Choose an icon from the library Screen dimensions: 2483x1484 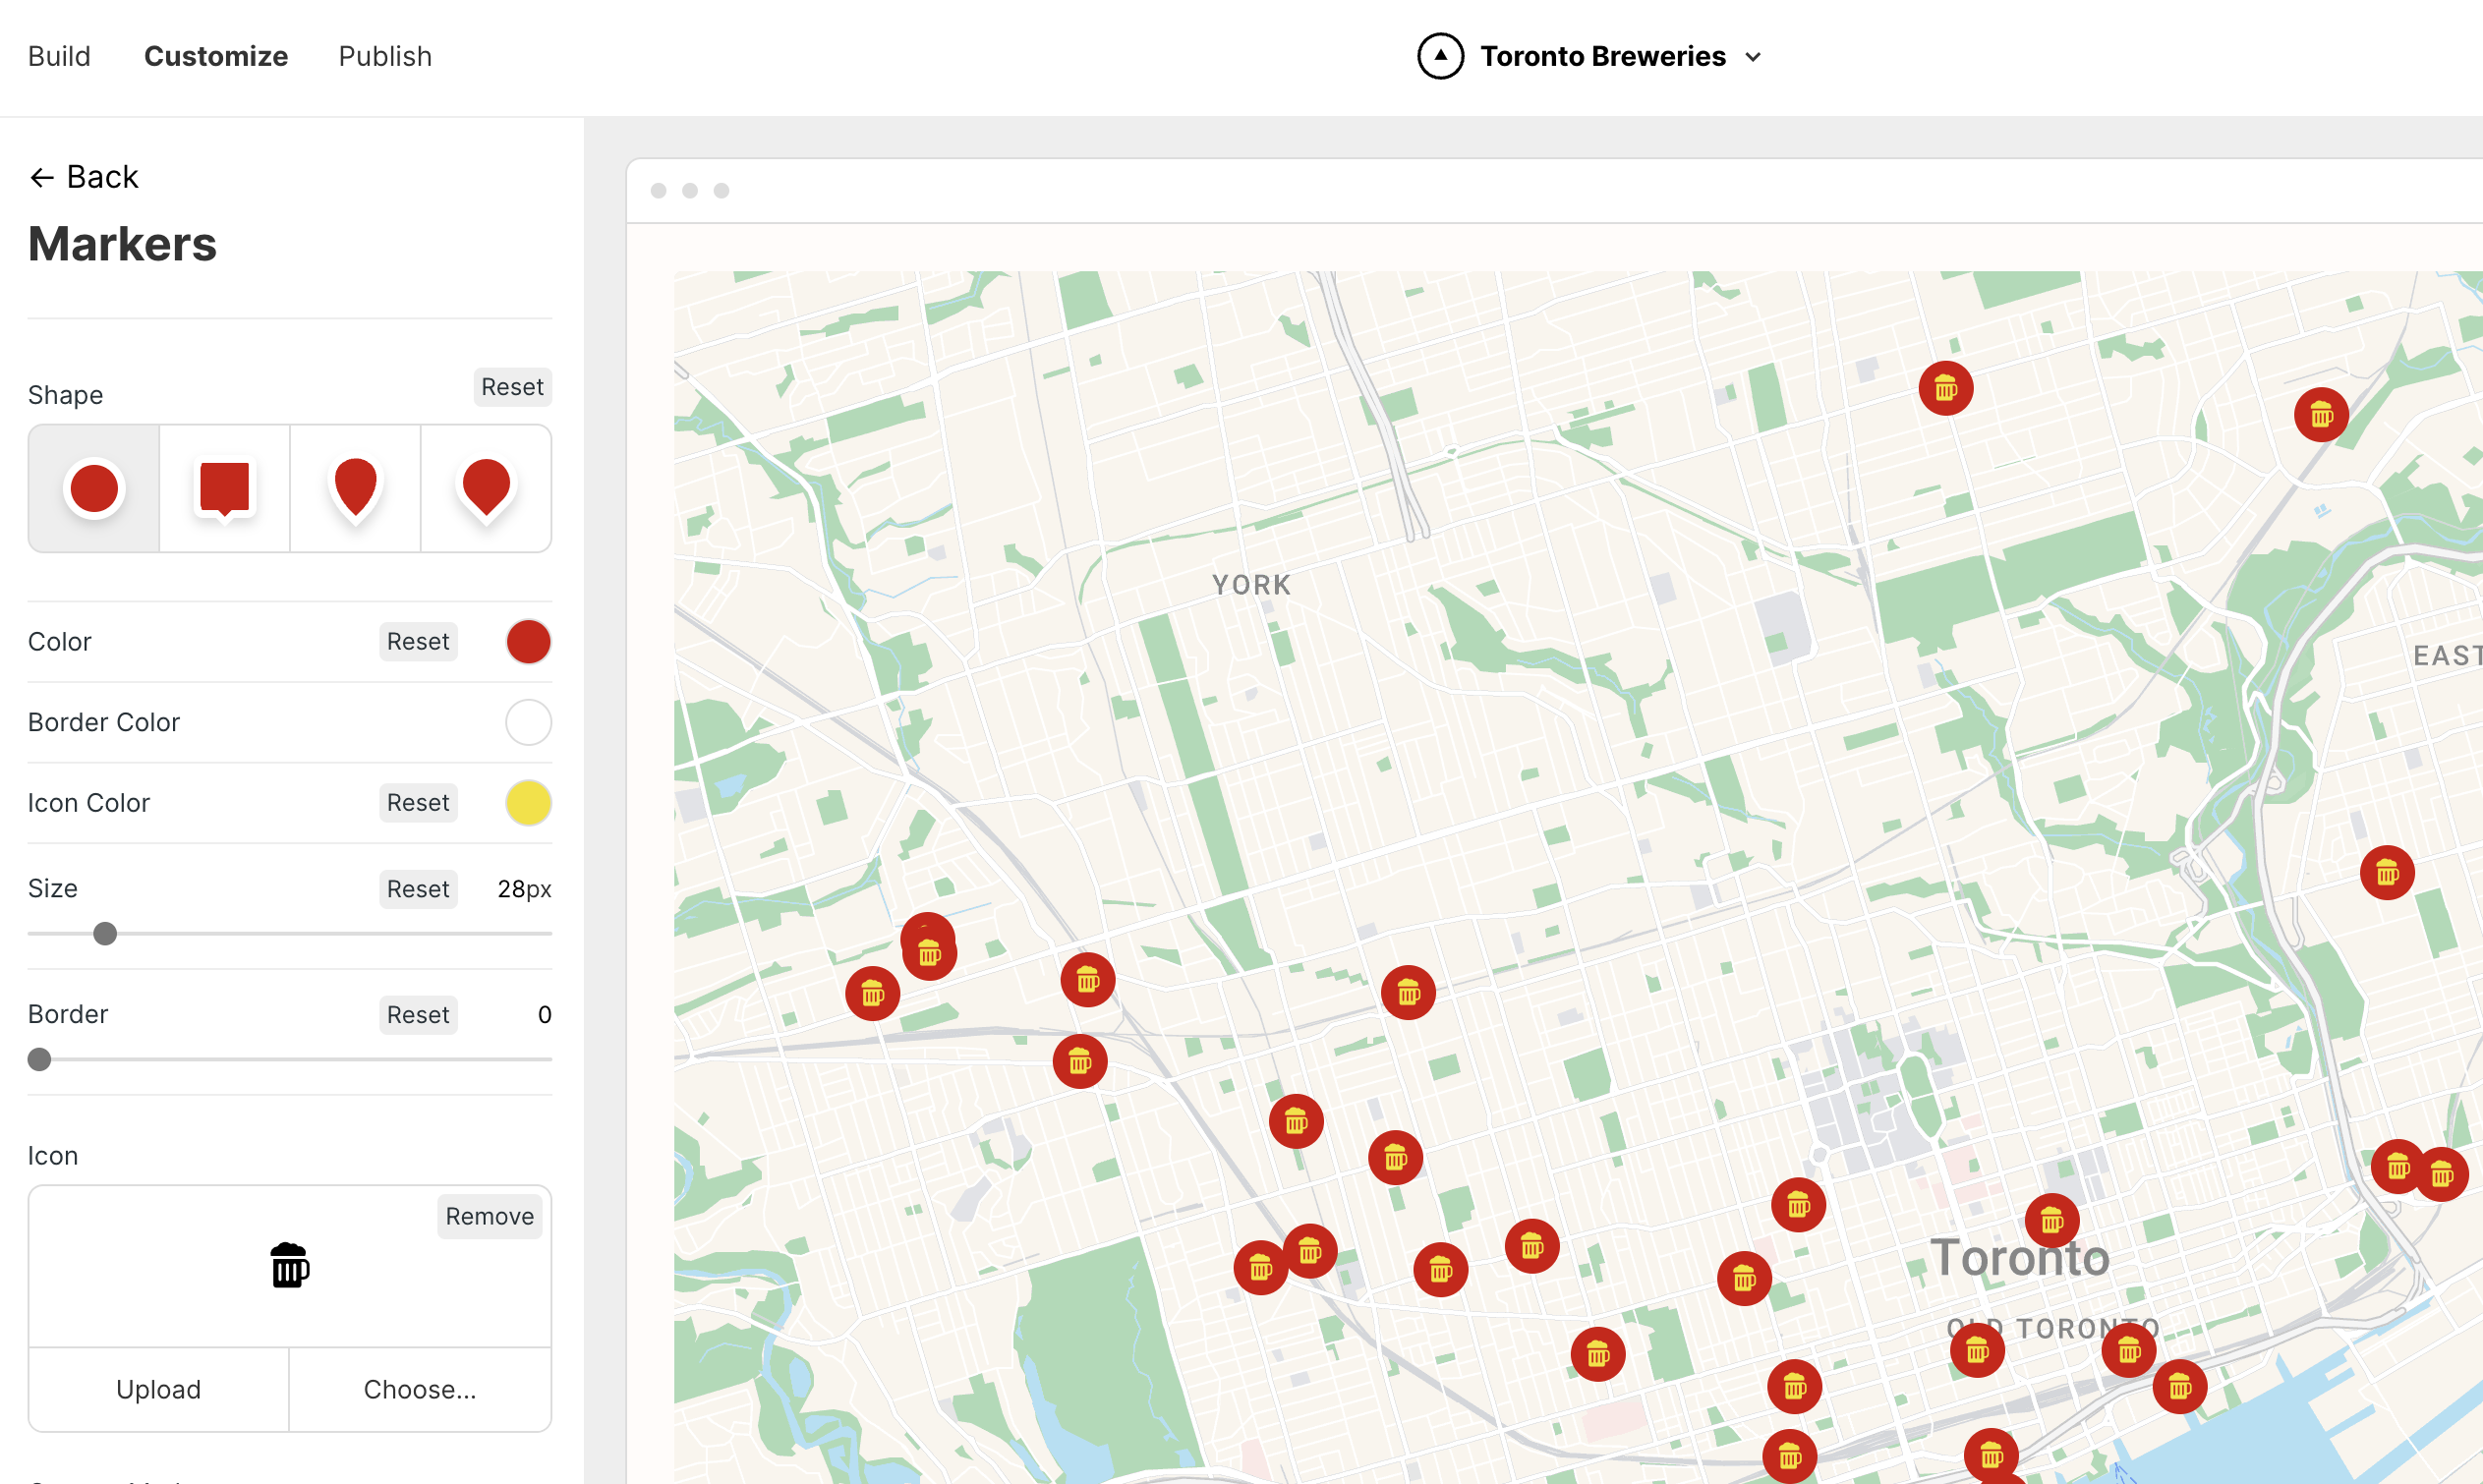pos(420,1390)
